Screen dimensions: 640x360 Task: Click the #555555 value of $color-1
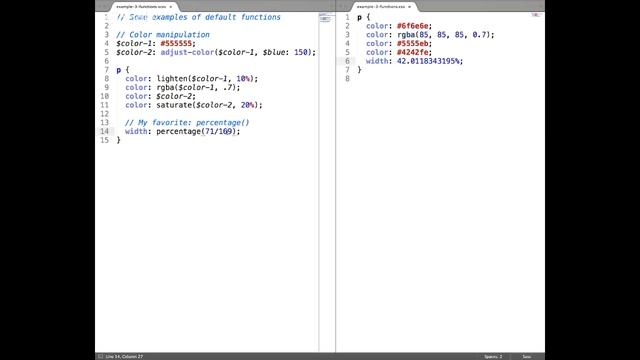pyautogui.click(x=176, y=43)
